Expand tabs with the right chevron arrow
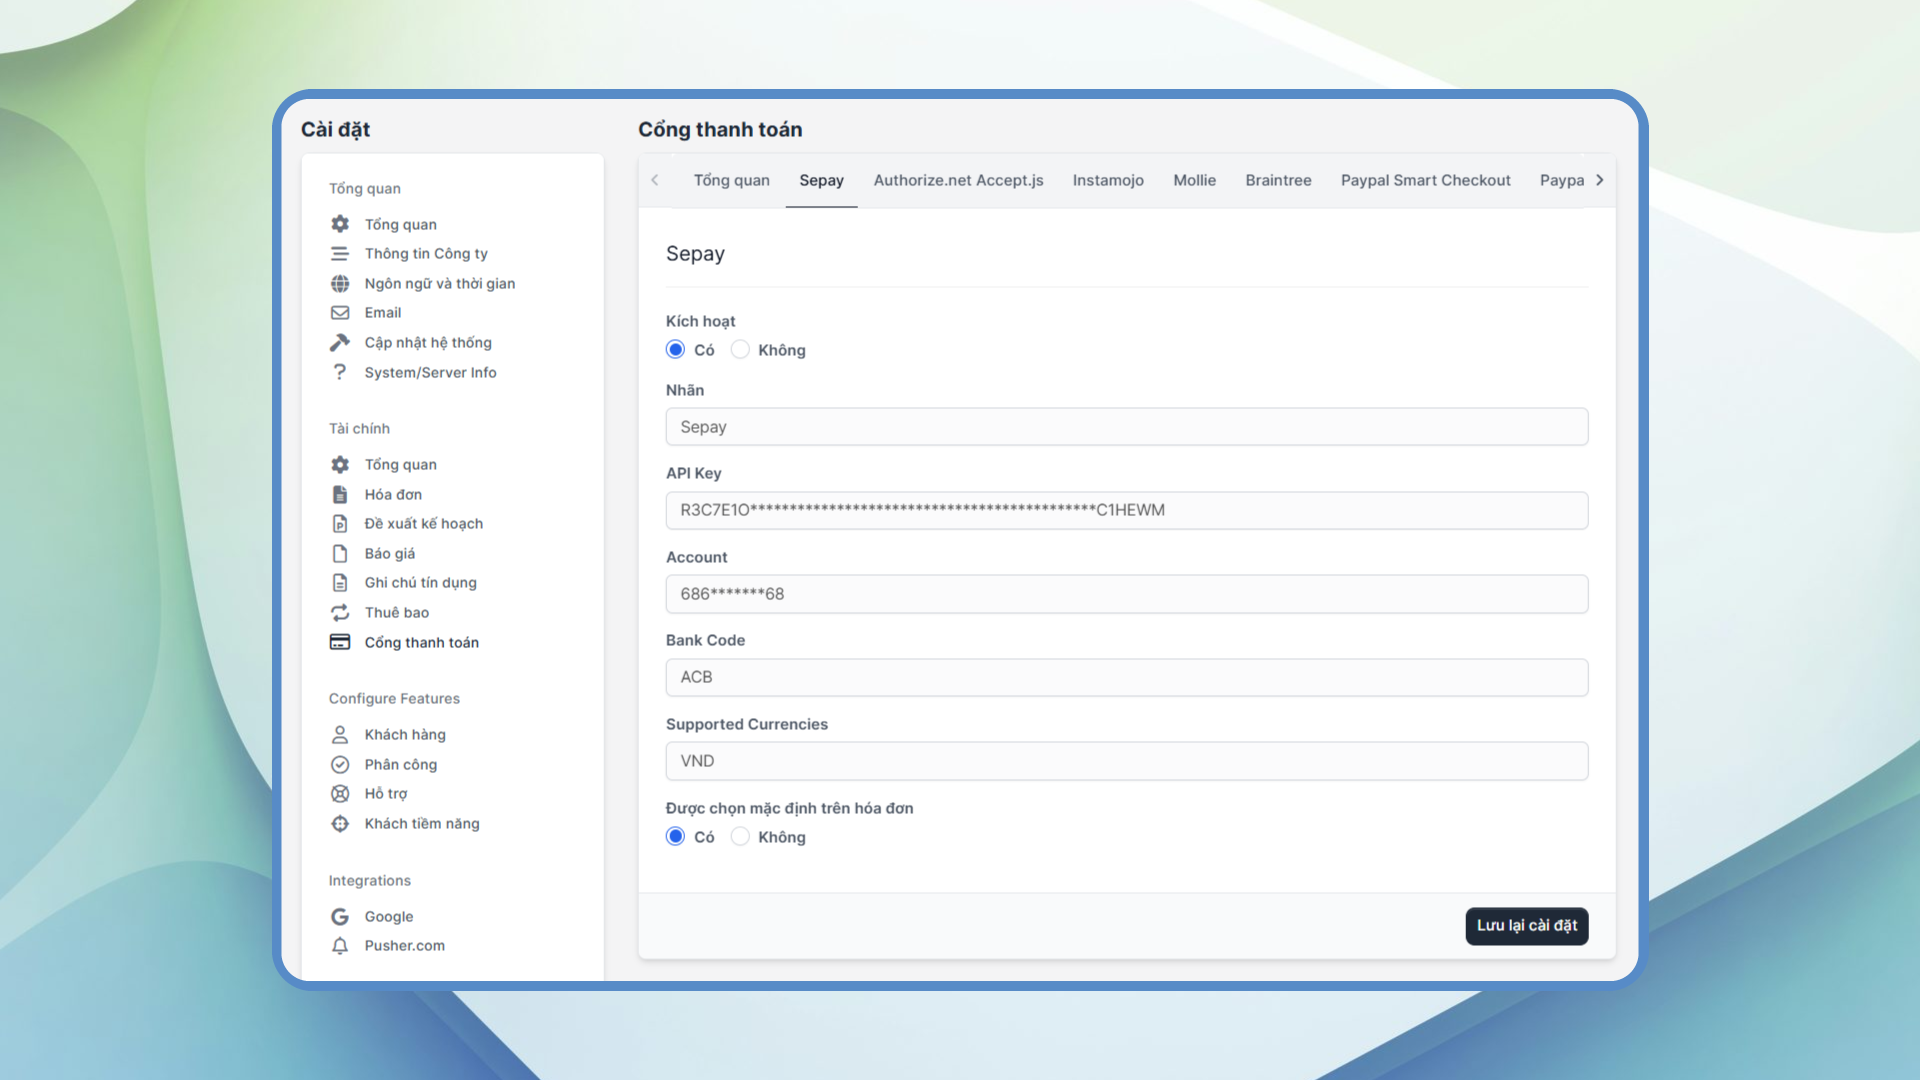1920x1080 pixels. point(1600,180)
